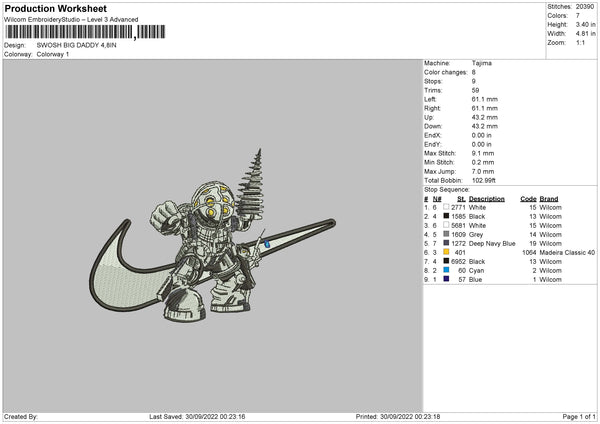Click 'Wilcom EmbroideryStudio – Level 3 Advanced' text
600x424 pixels.
pos(71,19)
